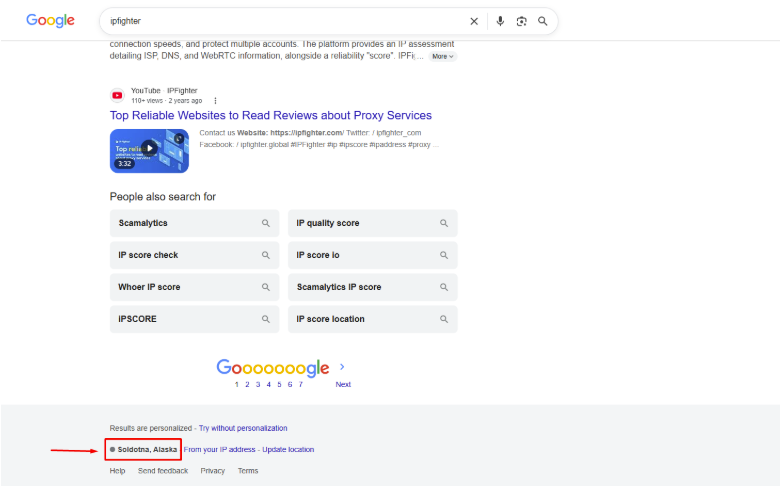780x486 pixels.
Task: Click the magnifier search button
Action: click(543, 21)
